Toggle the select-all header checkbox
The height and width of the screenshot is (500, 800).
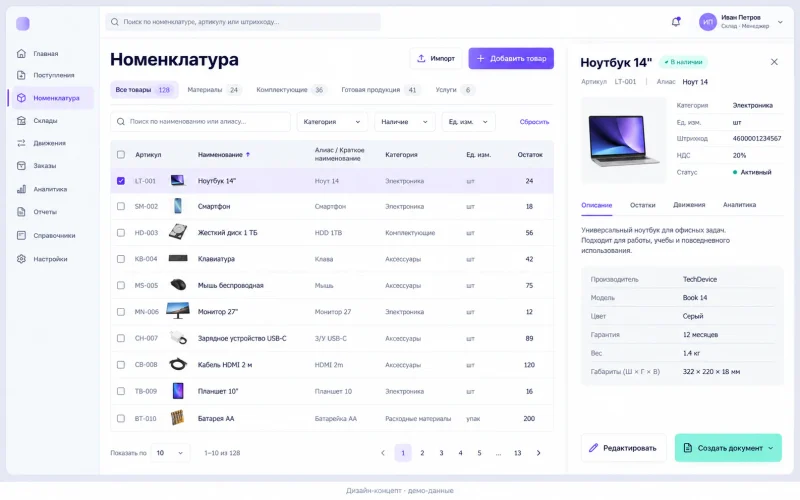pyautogui.click(x=120, y=155)
